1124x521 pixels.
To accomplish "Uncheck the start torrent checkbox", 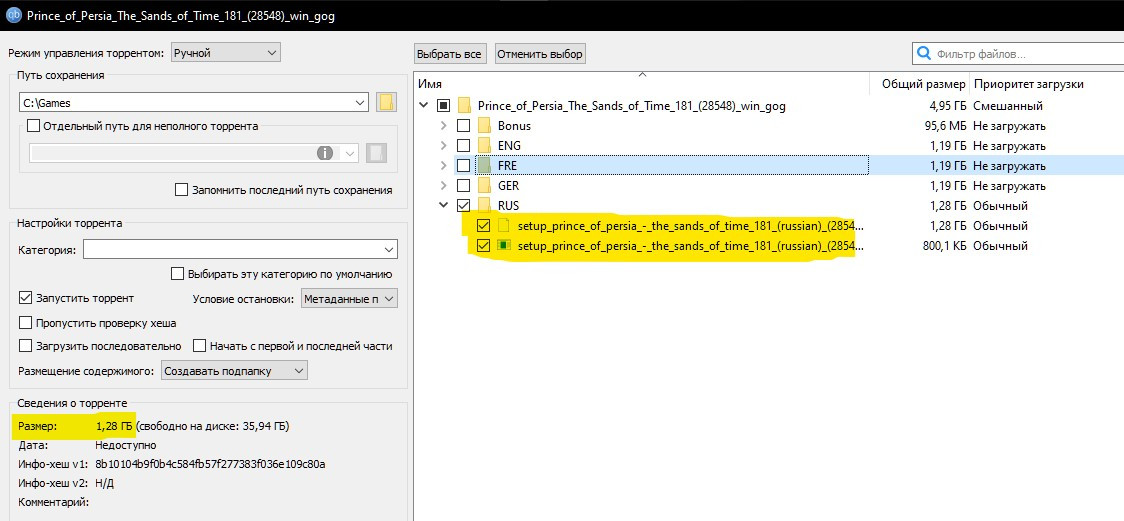I will (26, 298).
